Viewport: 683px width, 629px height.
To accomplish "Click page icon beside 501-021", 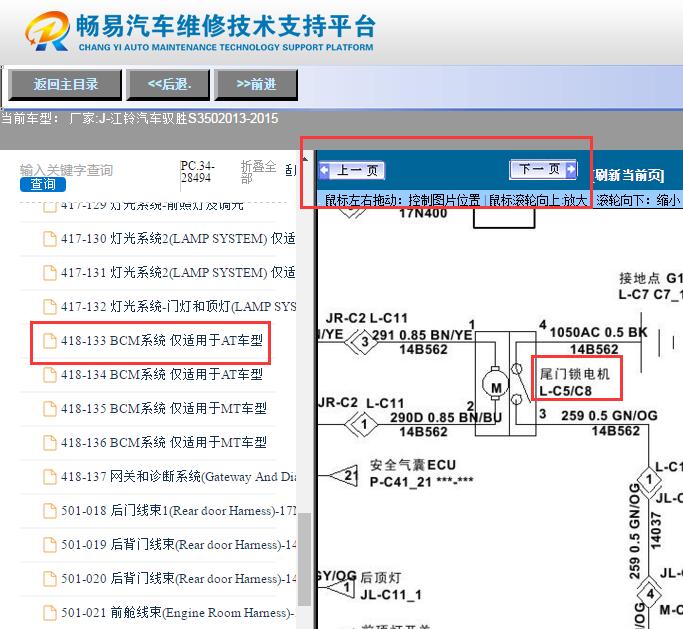I will pyautogui.click(x=50, y=612).
